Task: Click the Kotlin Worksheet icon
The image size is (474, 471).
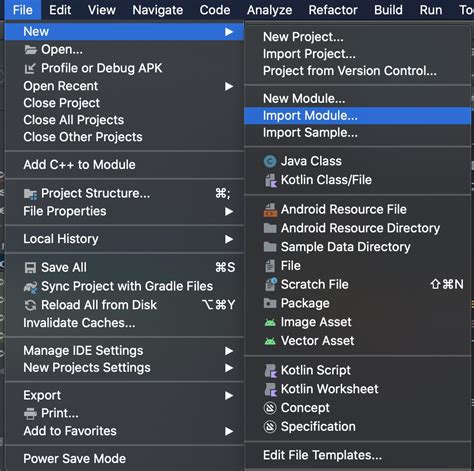Action: [x=270, y=389]
